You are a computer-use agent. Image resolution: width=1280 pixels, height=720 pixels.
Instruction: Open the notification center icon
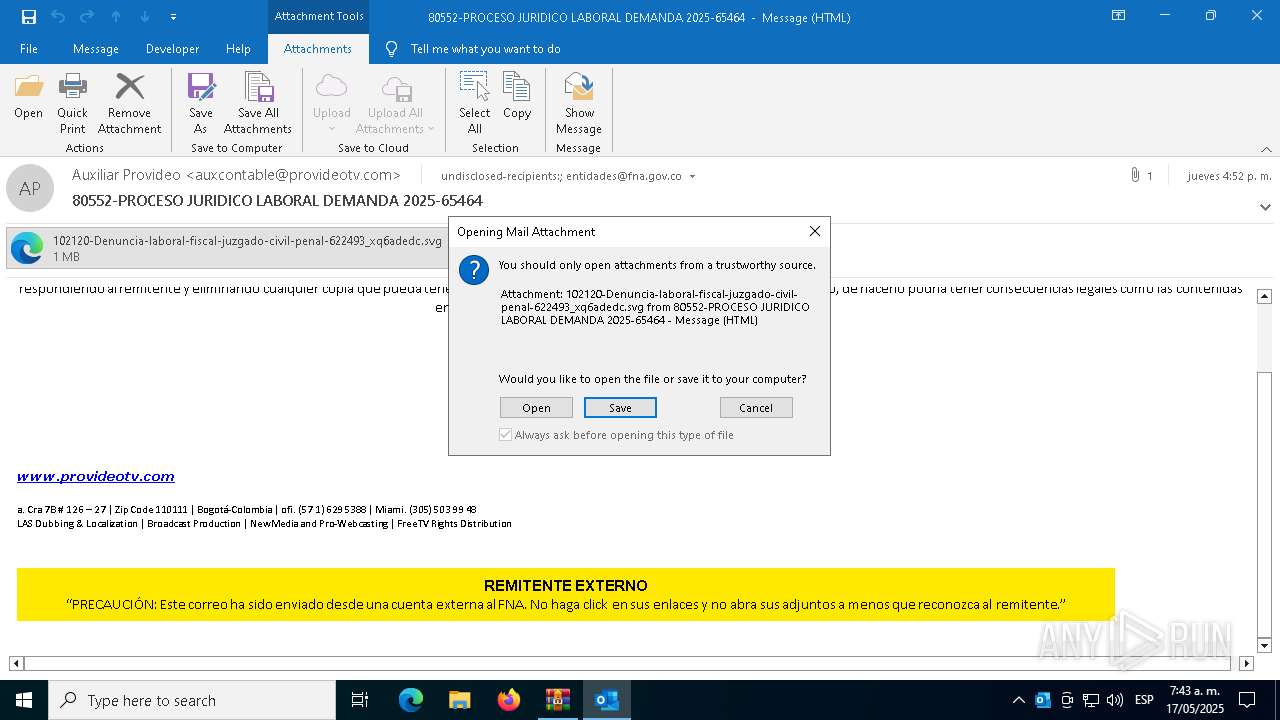(x=1247, y=700)
